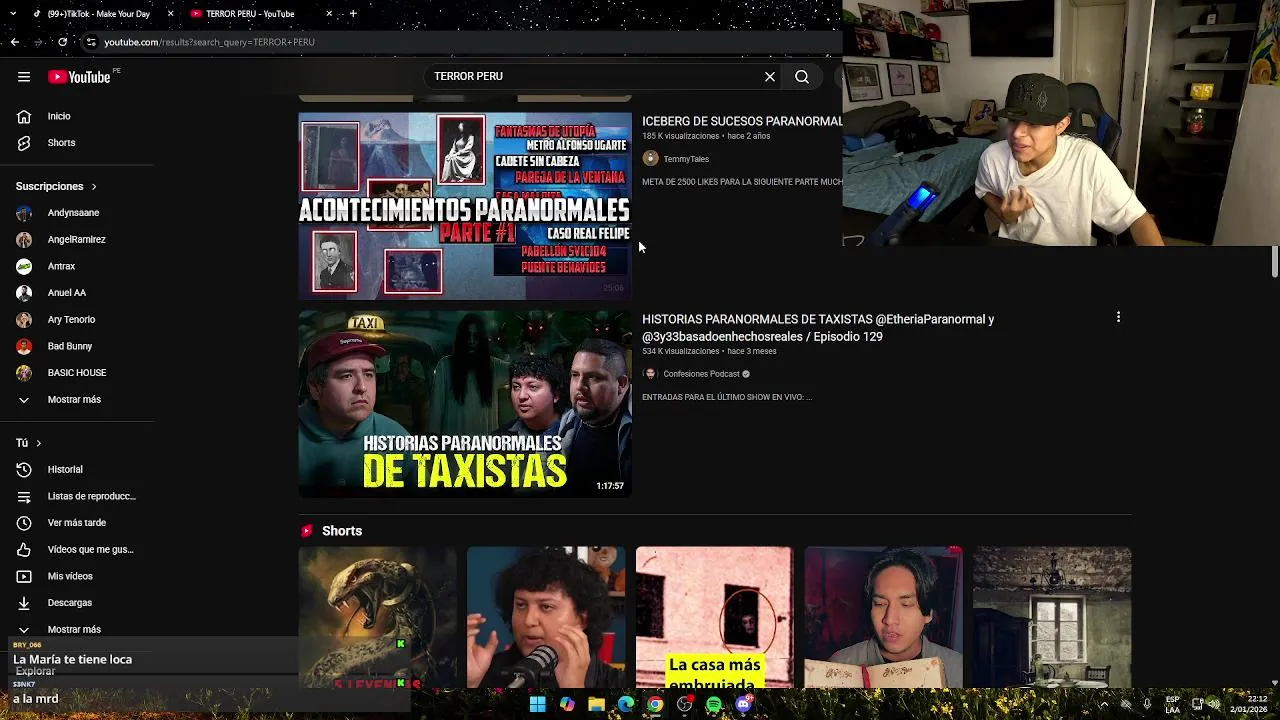
Task: Open the Short of man reading book
Action: tap(883, 617)
